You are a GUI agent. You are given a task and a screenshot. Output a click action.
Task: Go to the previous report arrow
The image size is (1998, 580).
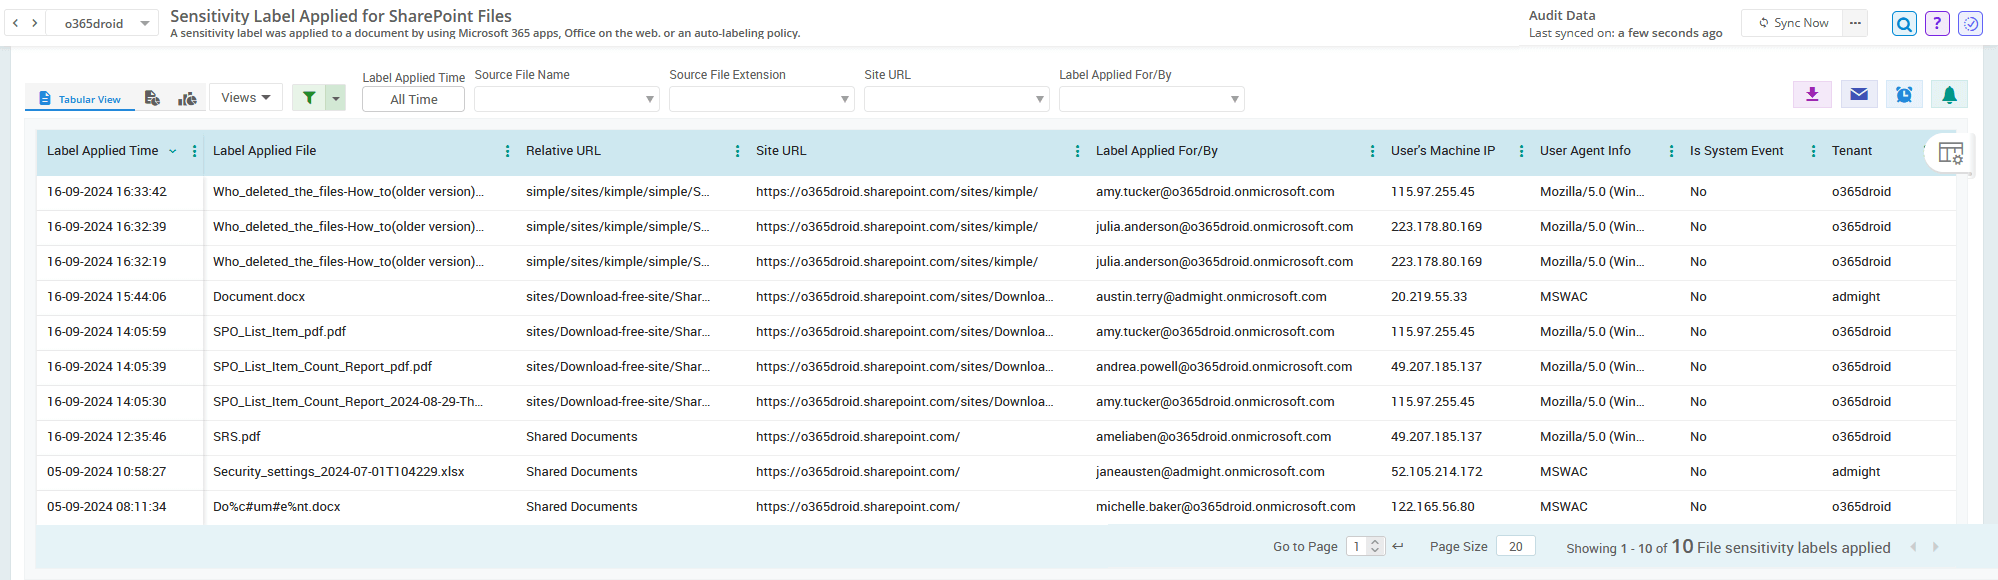[x=15, y=23]
